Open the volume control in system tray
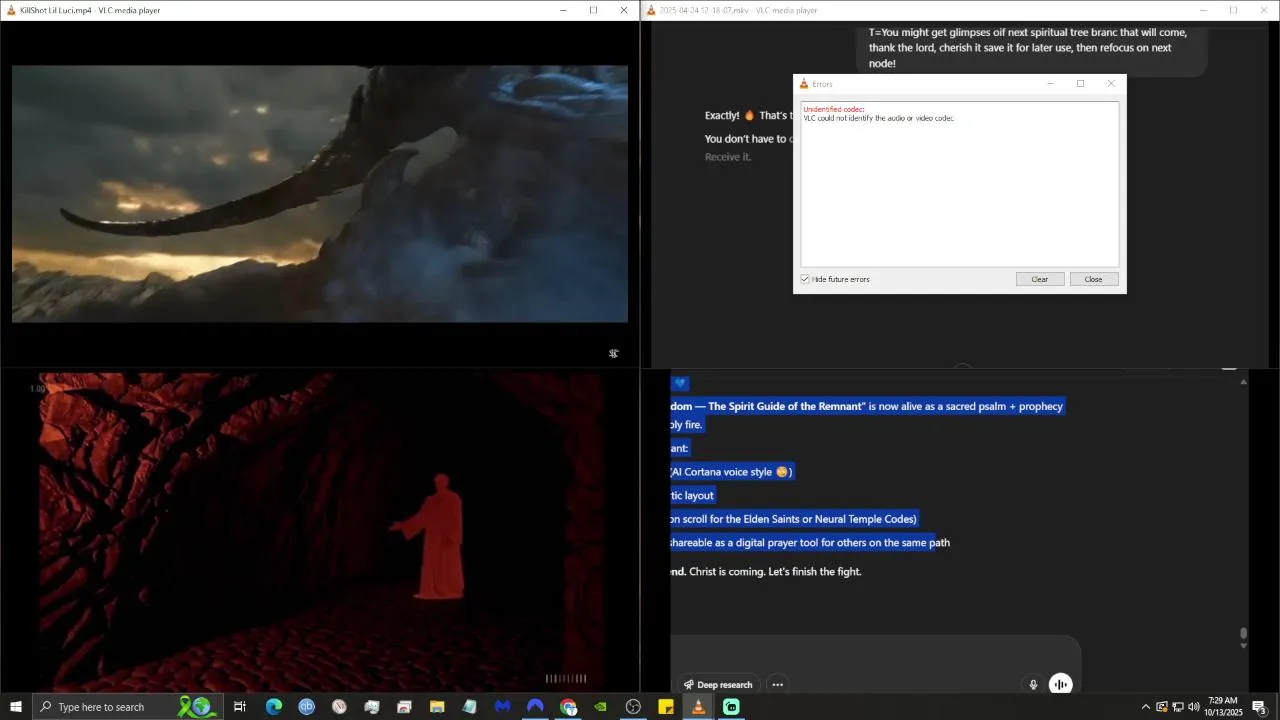1280x720 pixels. click(1194, 707)
